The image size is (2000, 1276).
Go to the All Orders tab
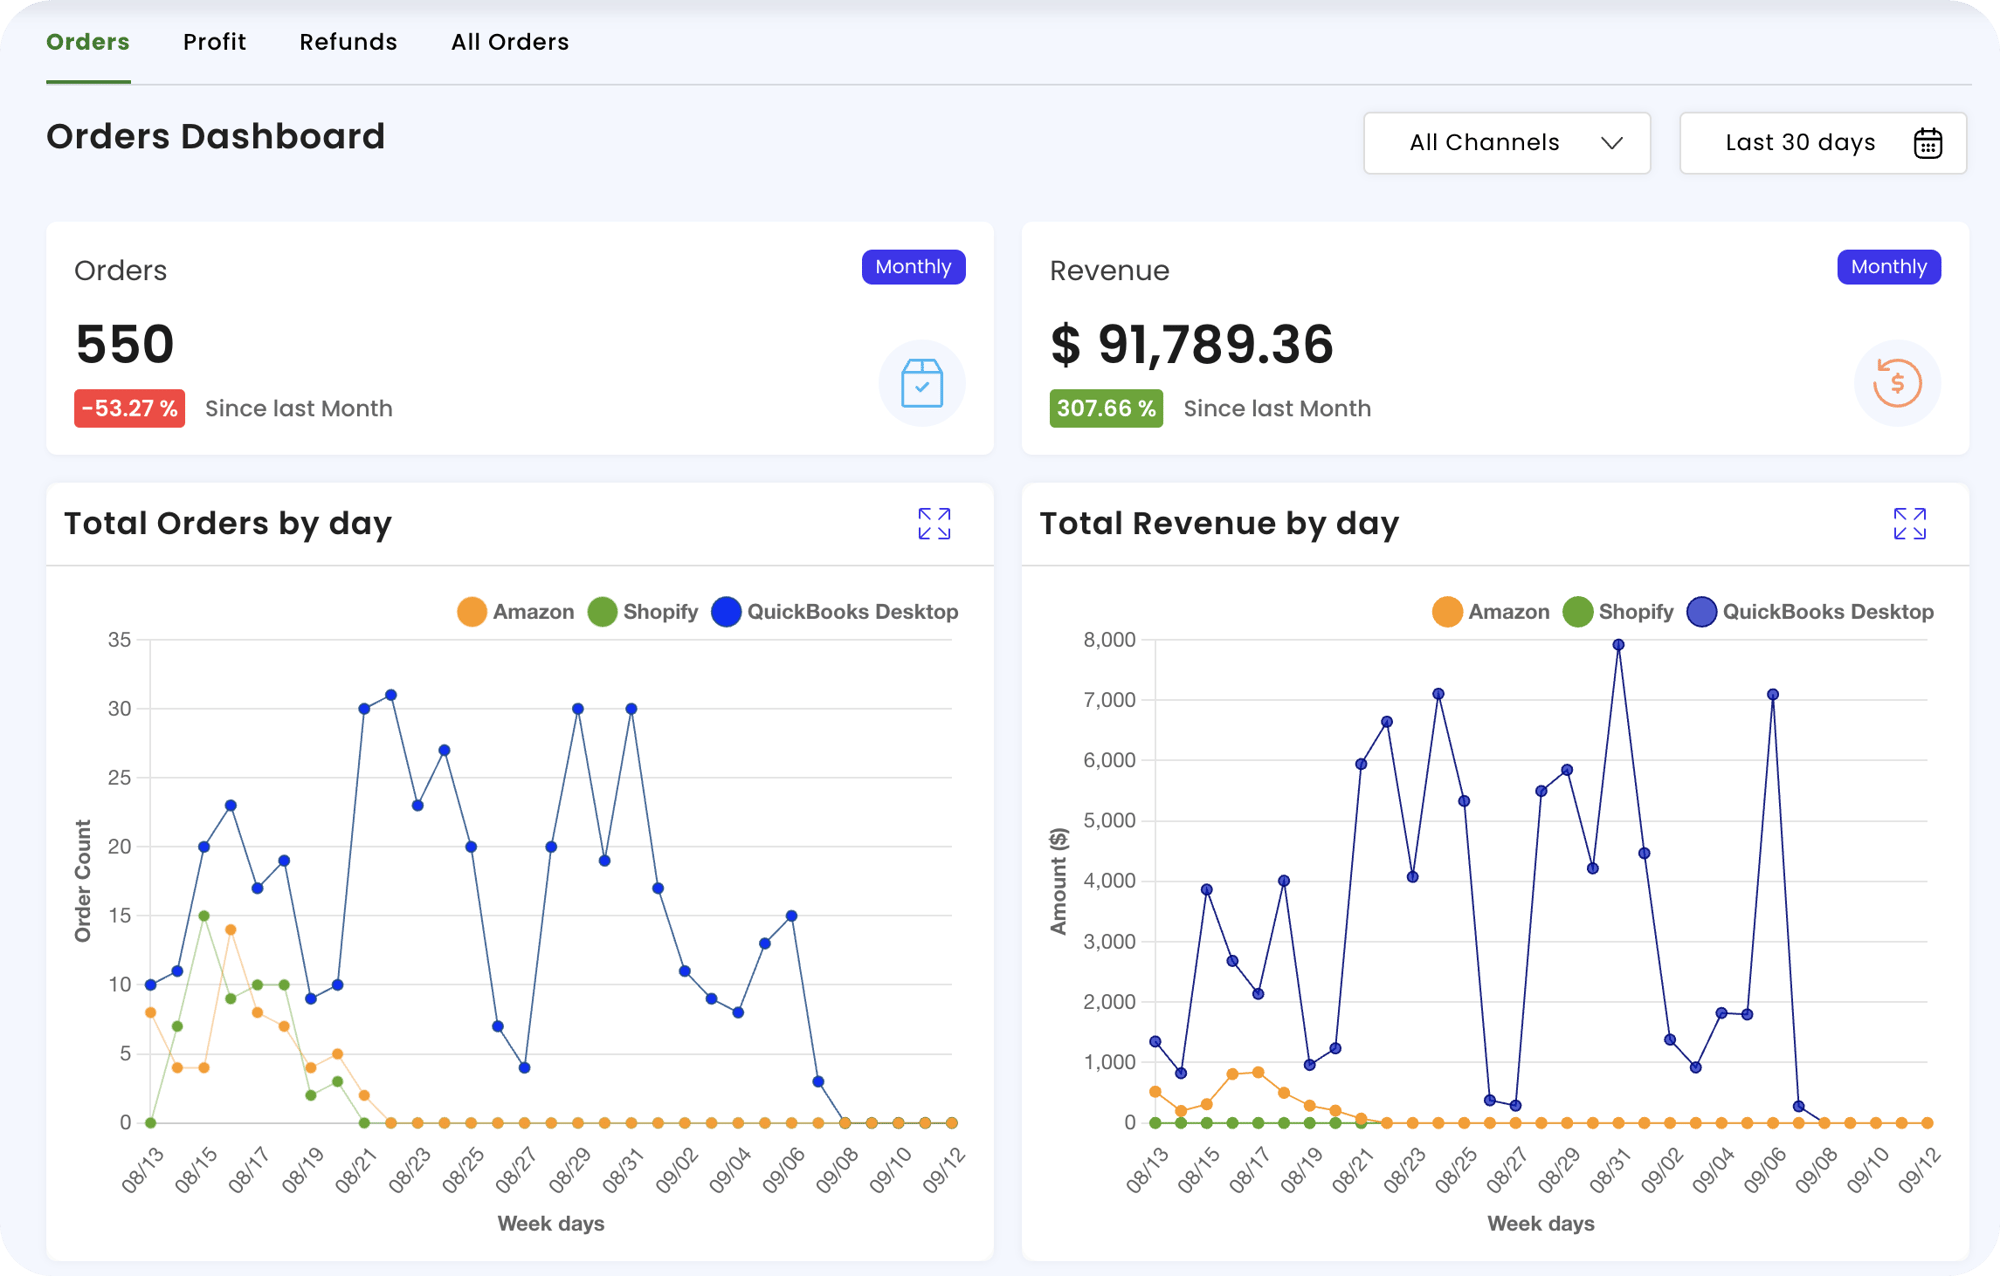(x=510, y=42)
